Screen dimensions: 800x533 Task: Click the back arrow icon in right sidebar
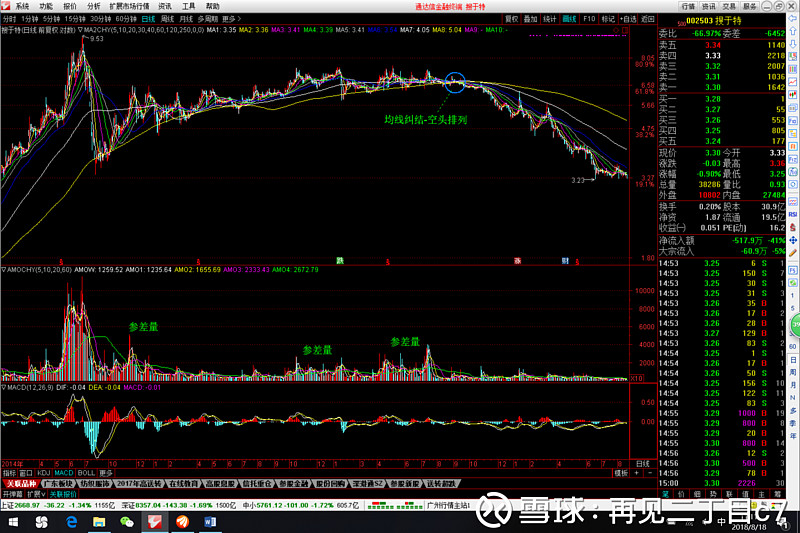click(x=792, y=19)
